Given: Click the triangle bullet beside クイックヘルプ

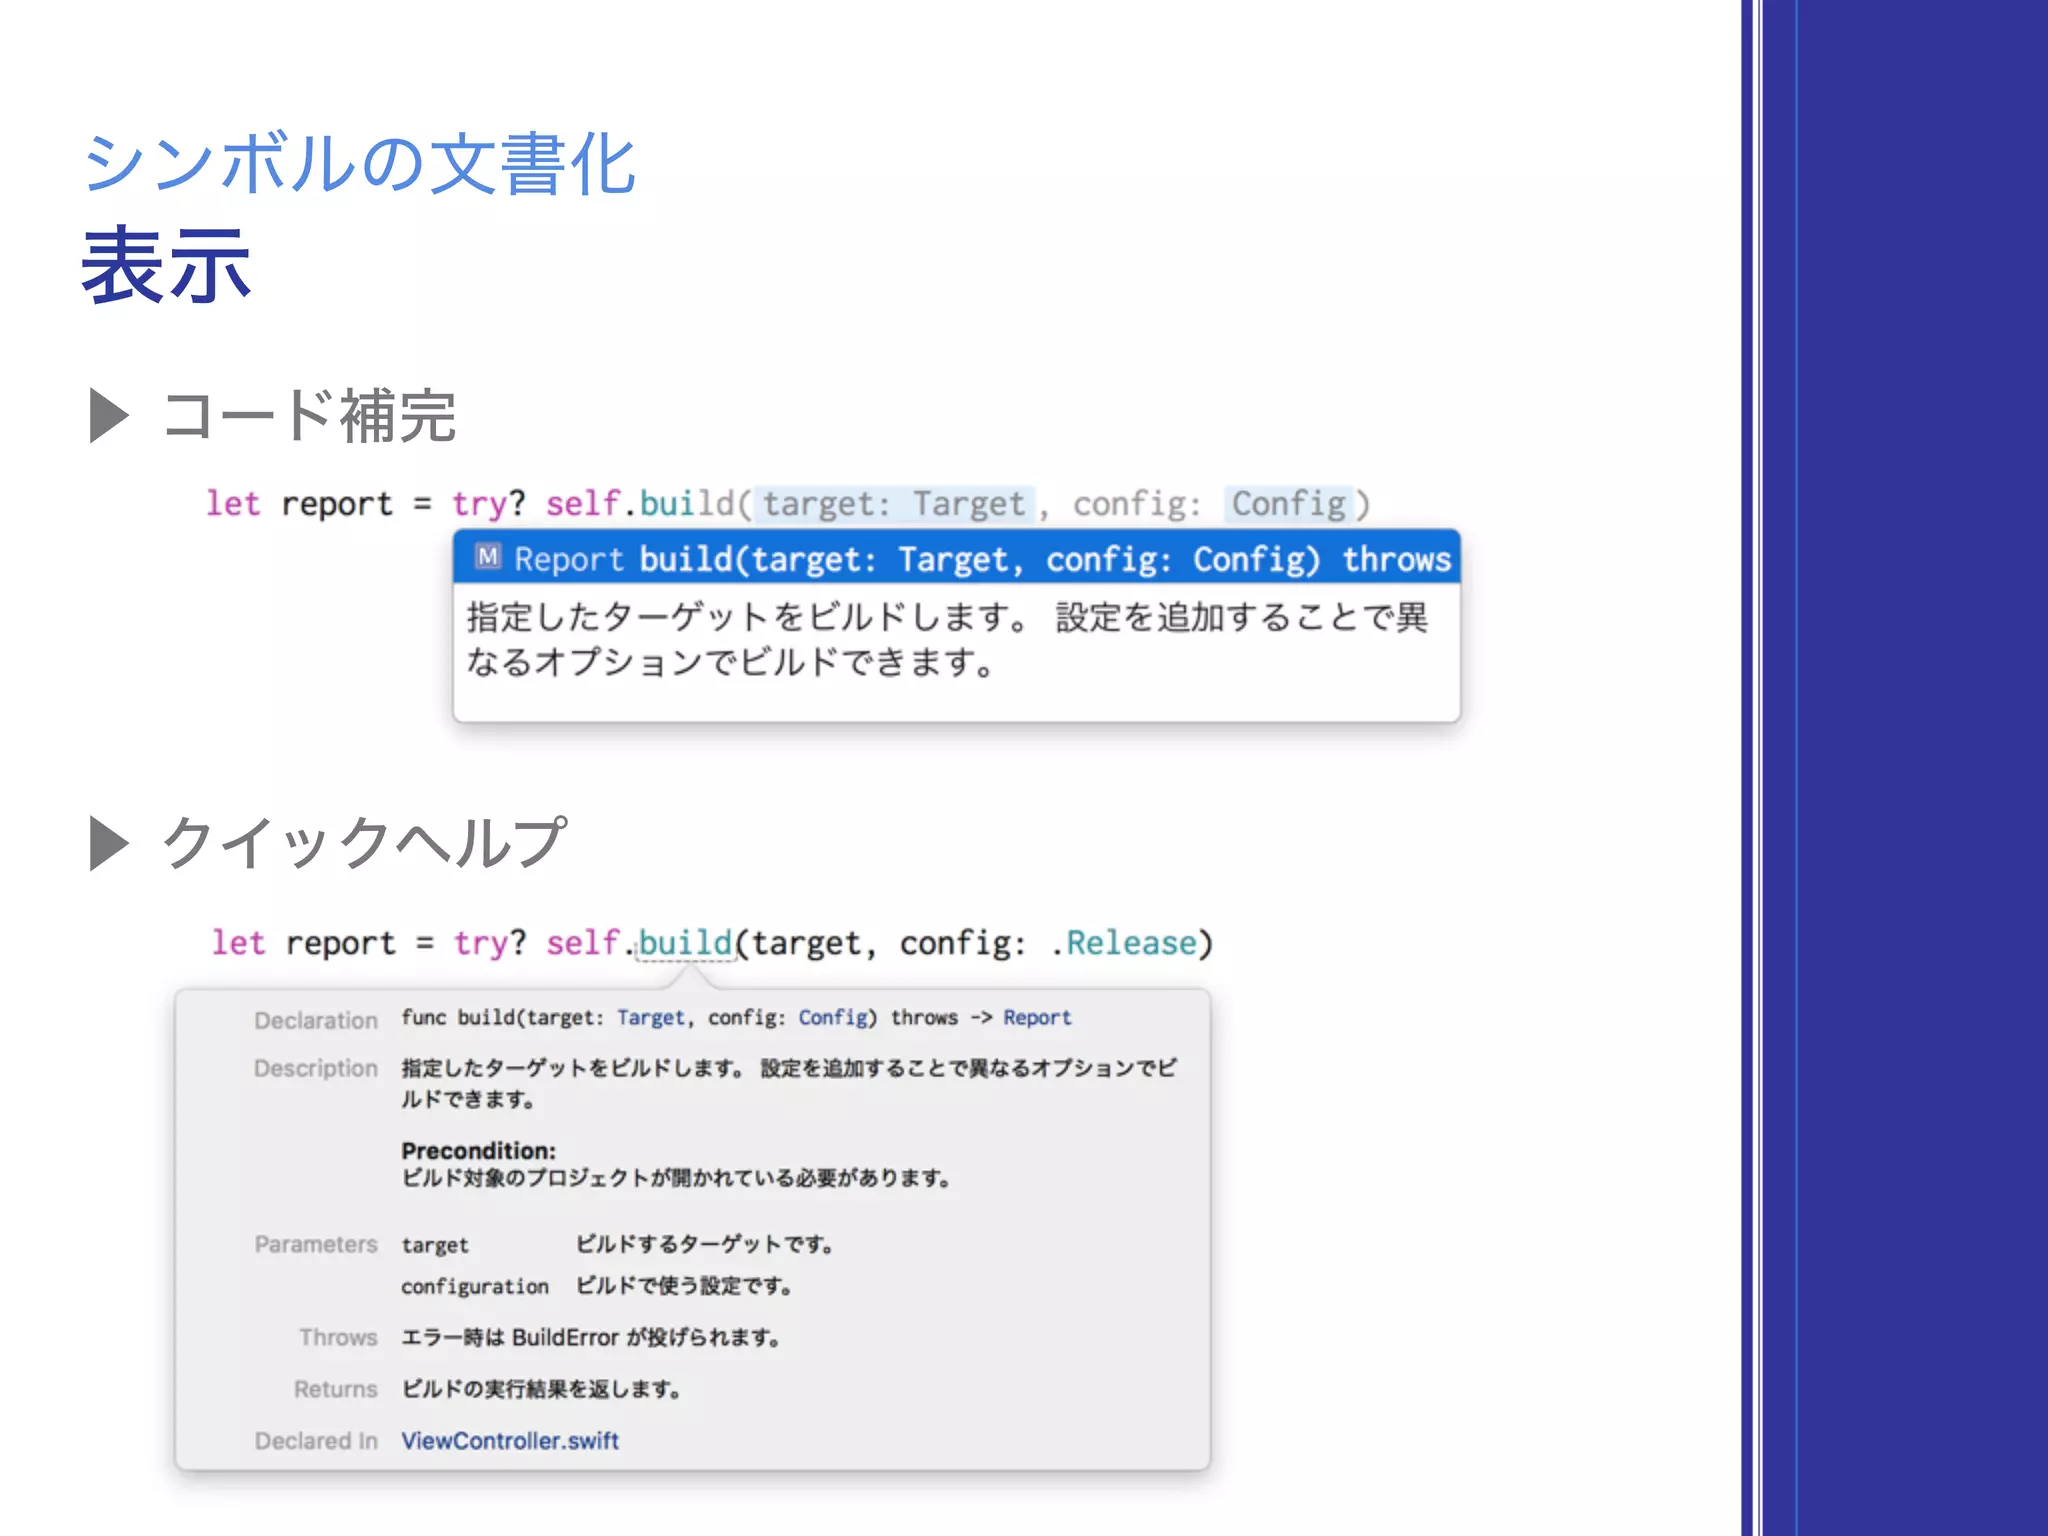Looking at the screenshot, I should click(109, 843).
